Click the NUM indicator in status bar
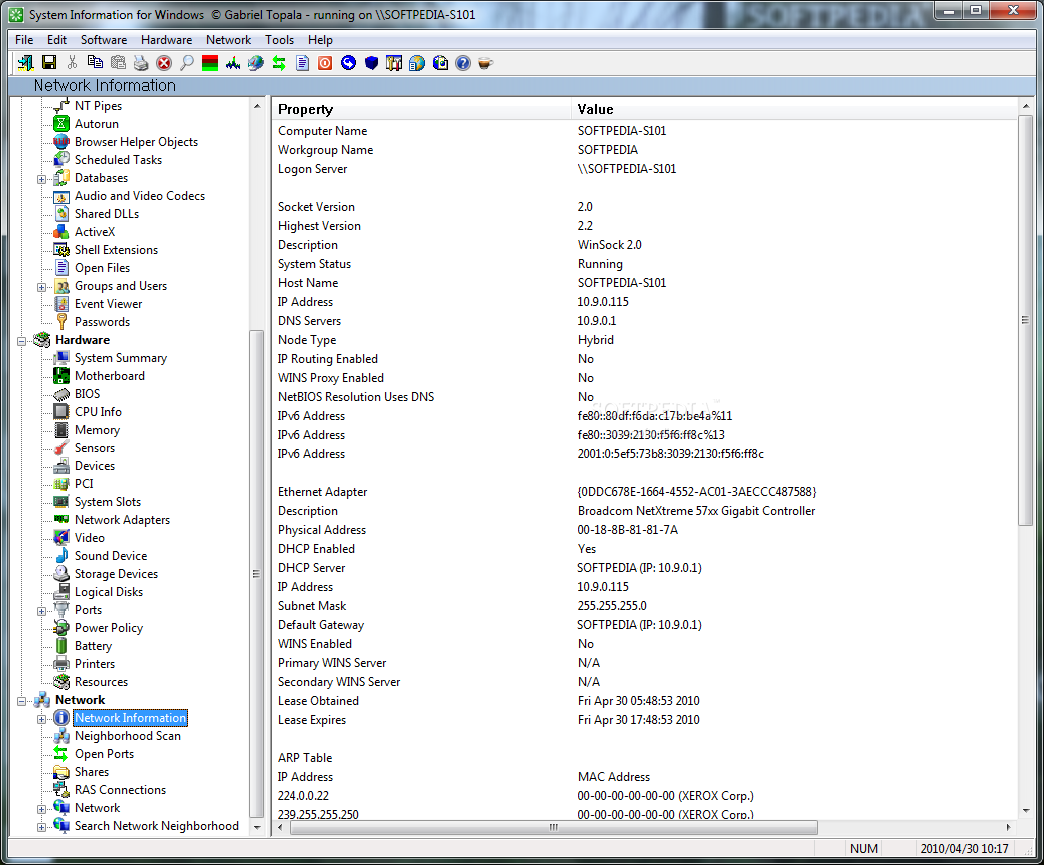Image resolution: width=1044 pixels, height=865 pixels. 864,848
